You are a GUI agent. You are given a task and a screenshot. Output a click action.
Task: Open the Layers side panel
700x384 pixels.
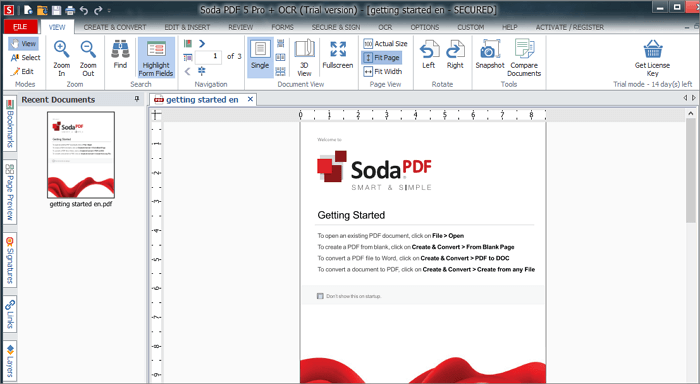(x=10, y=361)
